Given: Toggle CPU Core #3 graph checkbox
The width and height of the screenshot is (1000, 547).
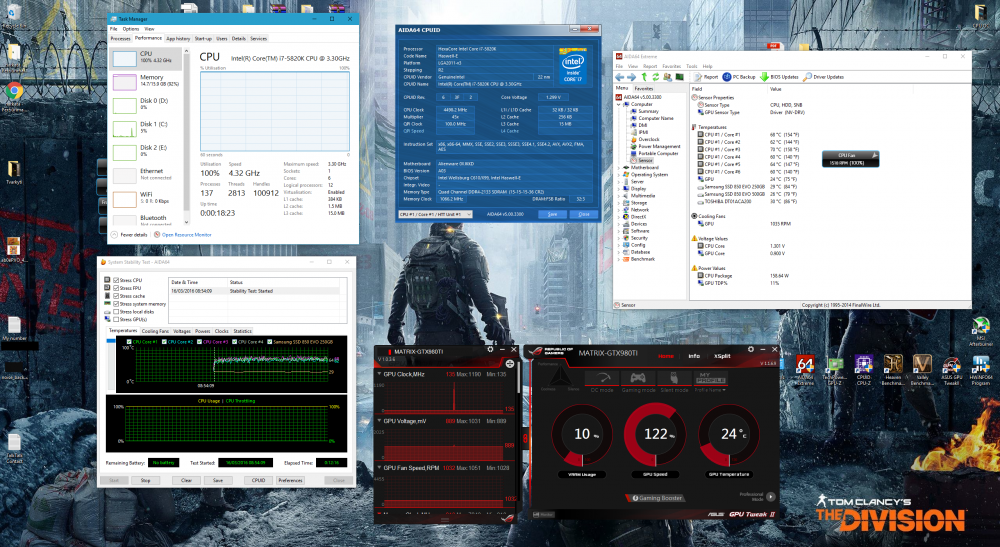Looking at the screenshot, I should click(x=200, y=342).
